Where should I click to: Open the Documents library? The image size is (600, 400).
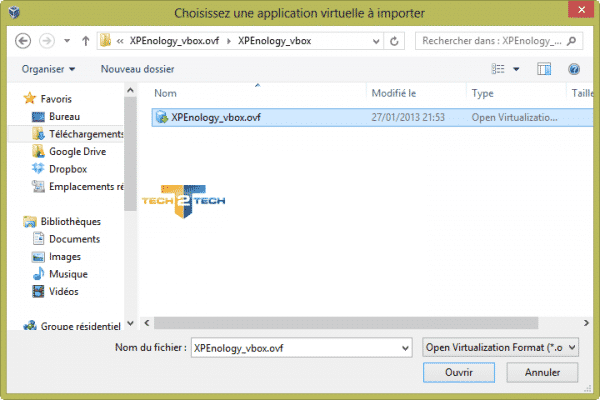click(74, 239)
